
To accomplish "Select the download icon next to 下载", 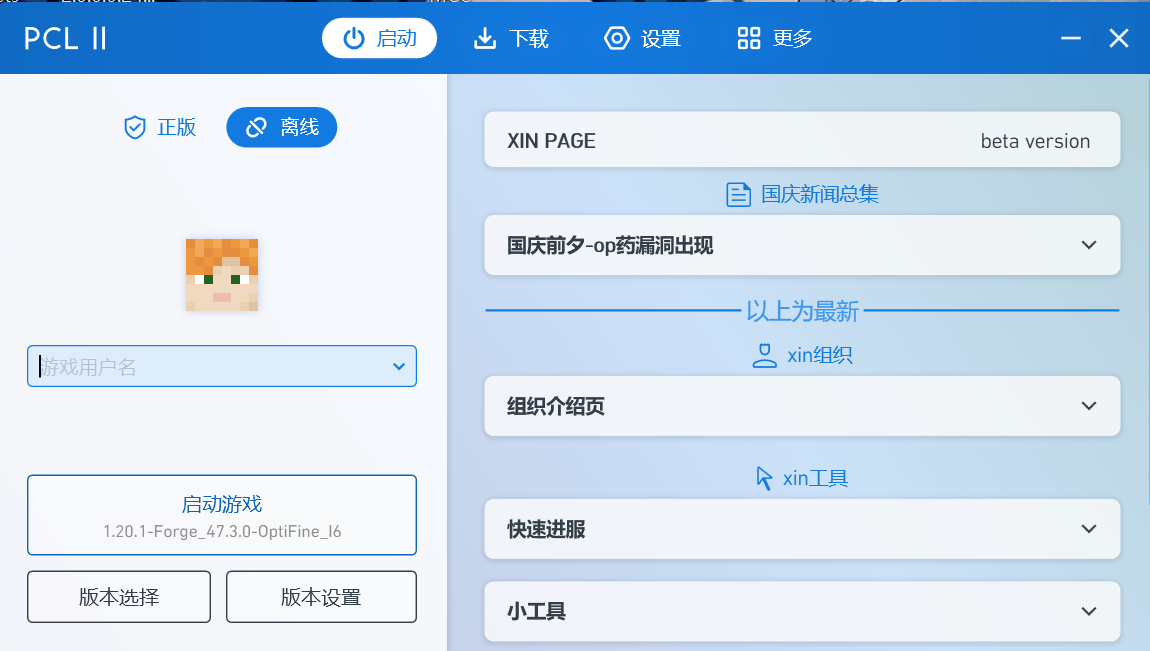I will pyautogui.click(x=484, y=38).
